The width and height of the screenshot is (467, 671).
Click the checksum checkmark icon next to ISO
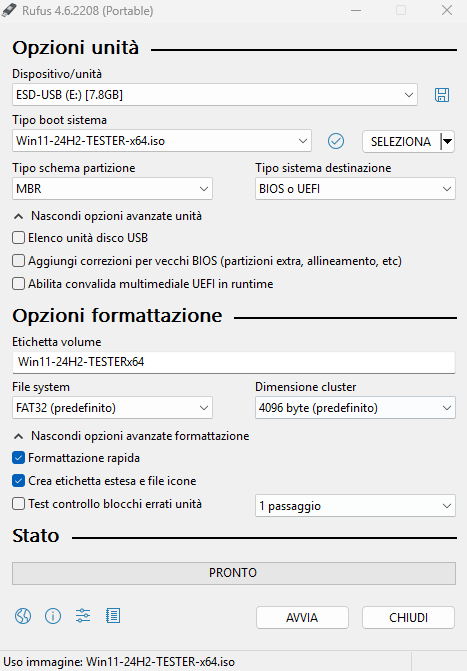click(336, 141)
